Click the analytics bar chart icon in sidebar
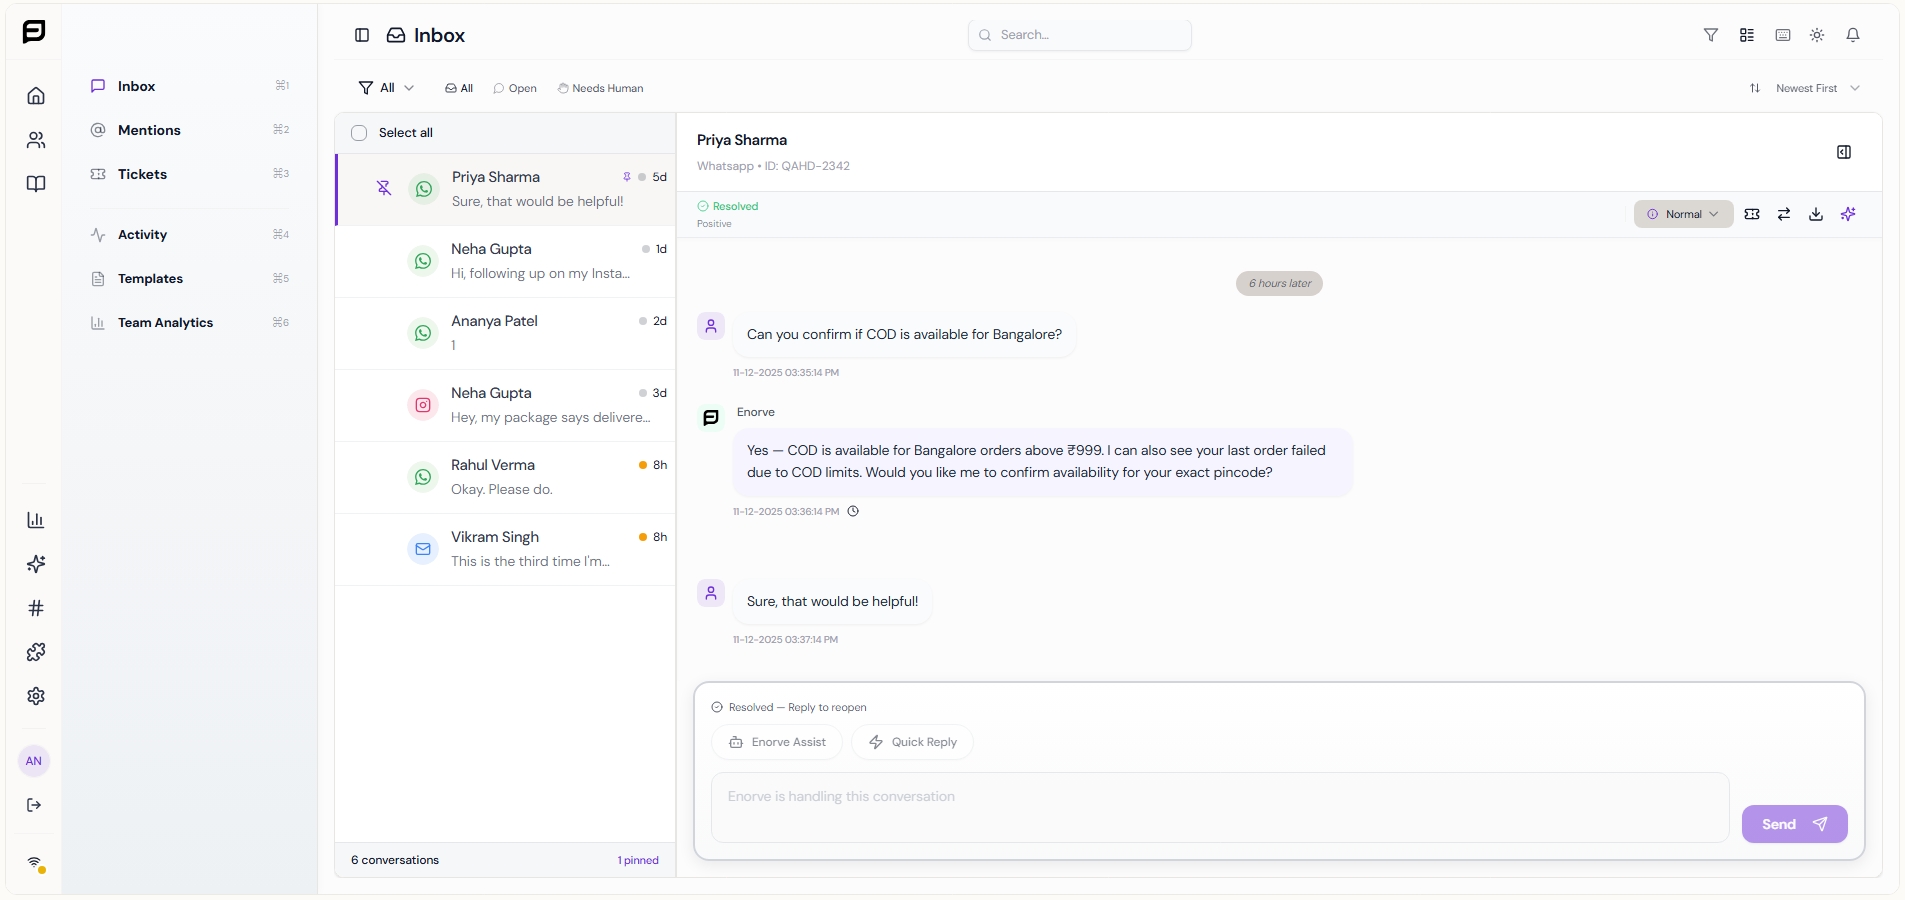Image resolution: width=1905 pixels, height=900 pixels. coord(35,520)
